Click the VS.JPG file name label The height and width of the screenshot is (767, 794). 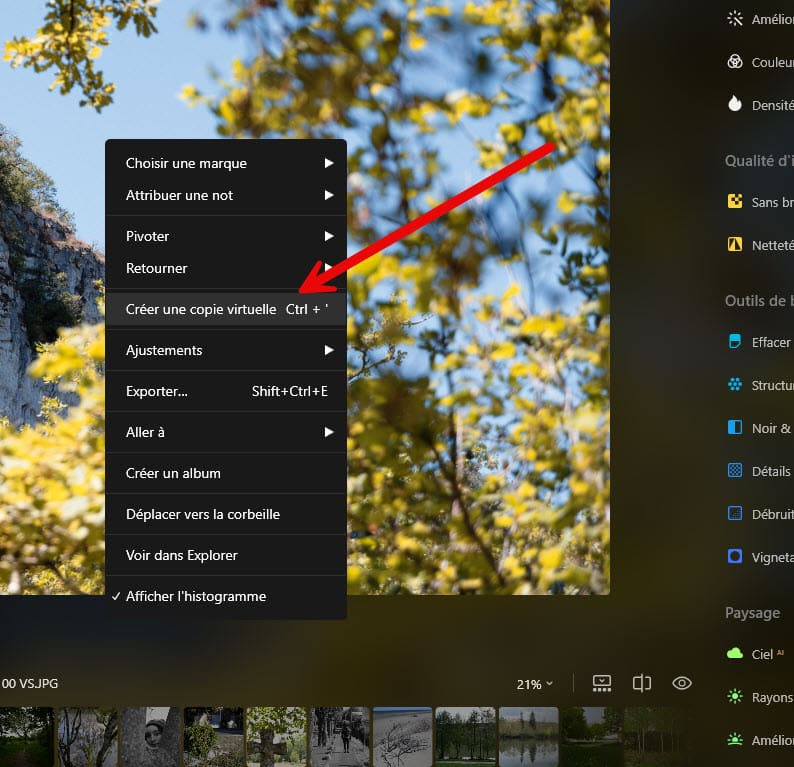(x=29, y=684)
